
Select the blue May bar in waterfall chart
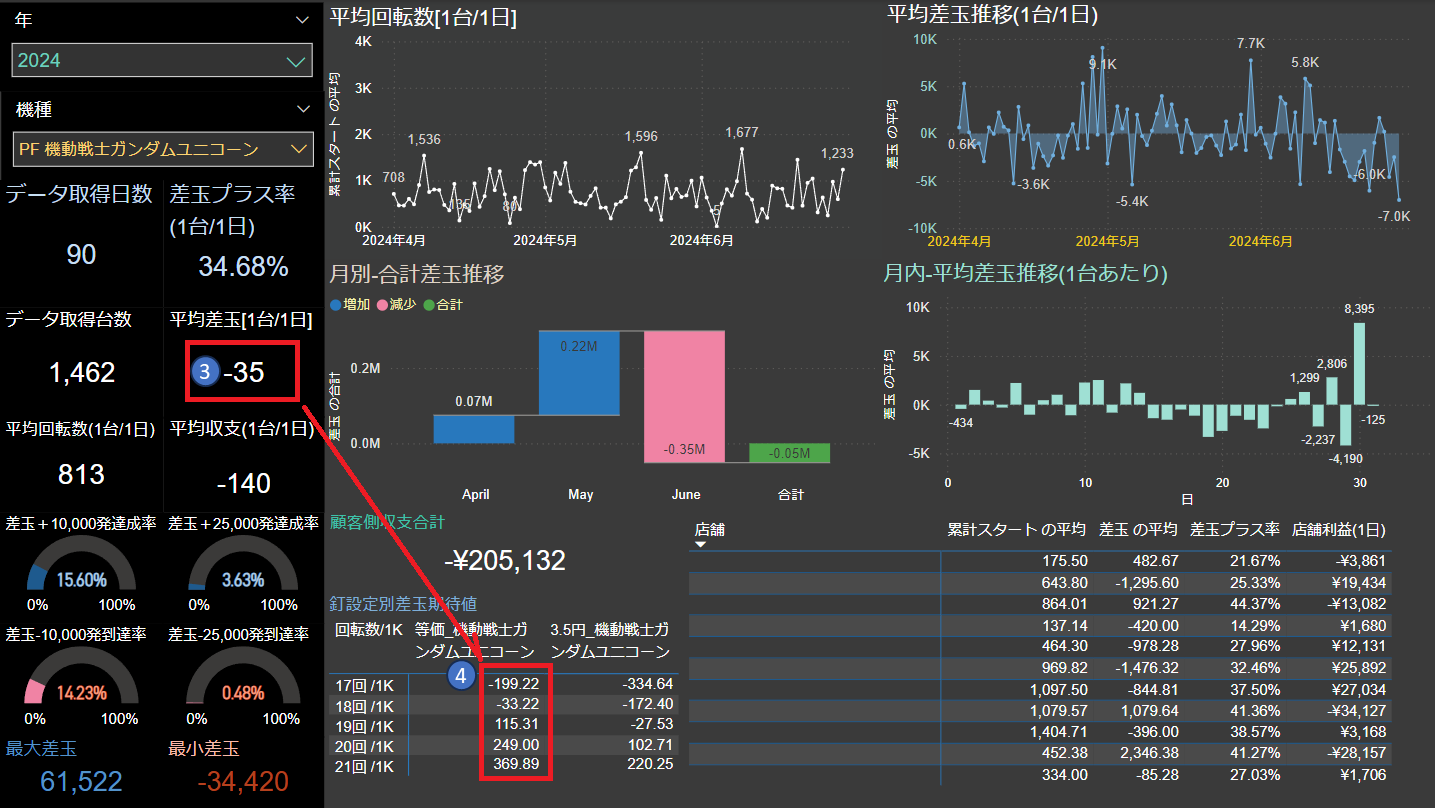point(579,373)
